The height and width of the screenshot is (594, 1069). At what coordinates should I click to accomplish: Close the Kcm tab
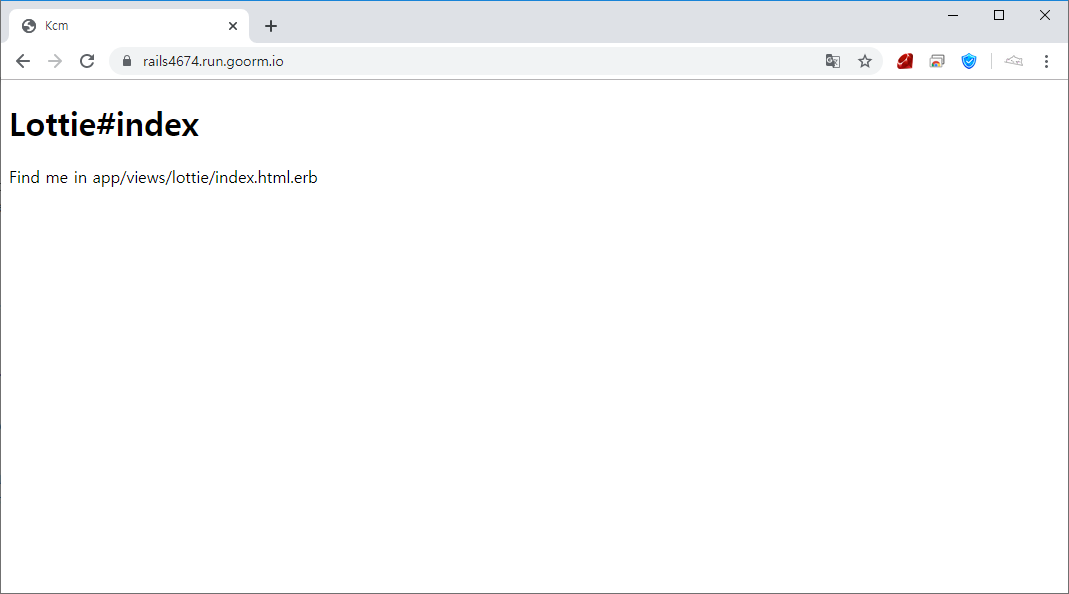tap(232, 26)
